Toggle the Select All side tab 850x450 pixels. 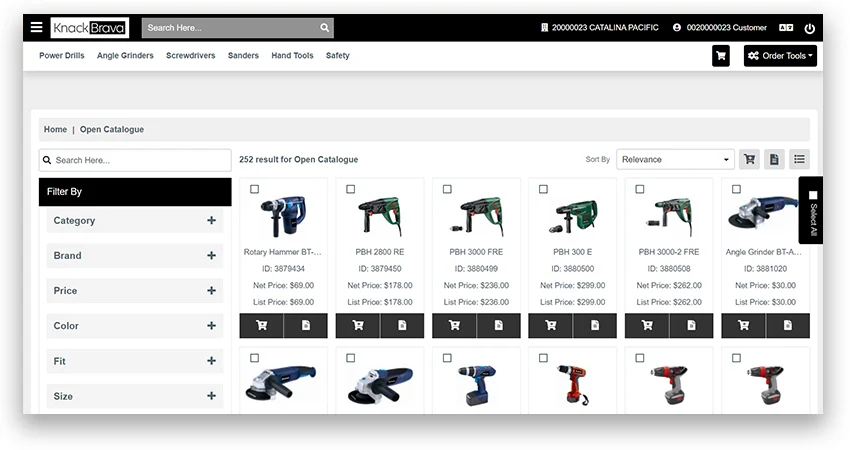point(812,210)
